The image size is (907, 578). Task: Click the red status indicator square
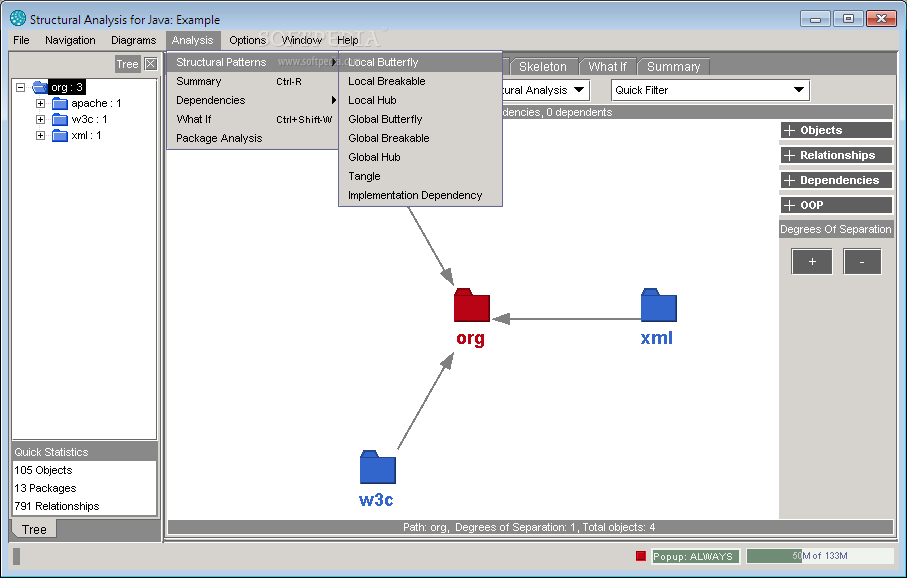(x=640, y=556)
